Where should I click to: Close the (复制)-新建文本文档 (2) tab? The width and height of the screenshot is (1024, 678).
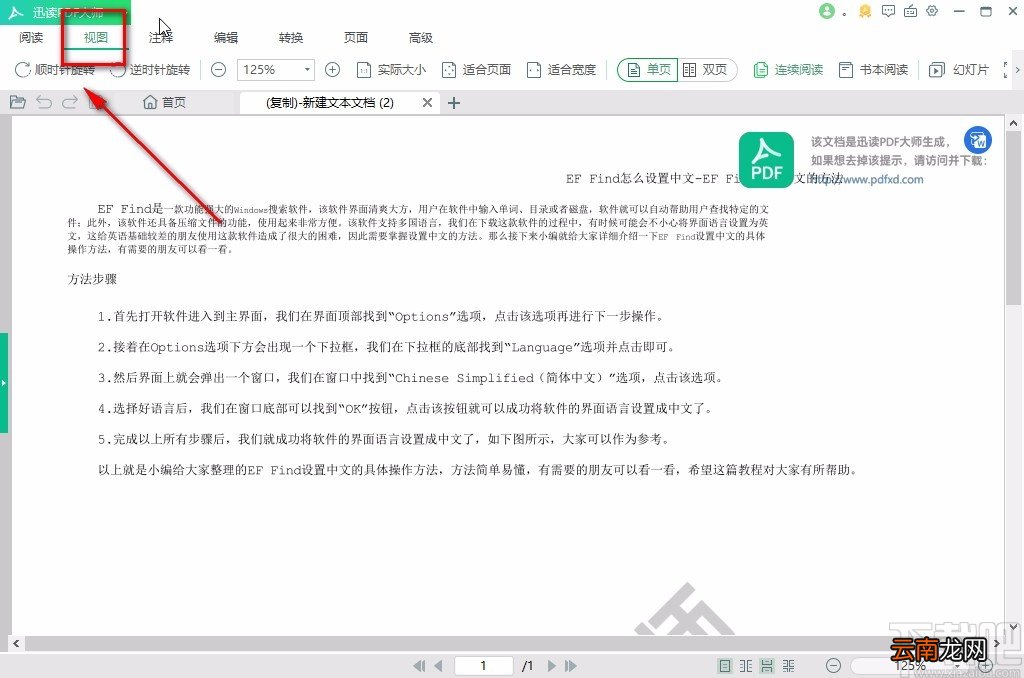[x=427, y=103]
